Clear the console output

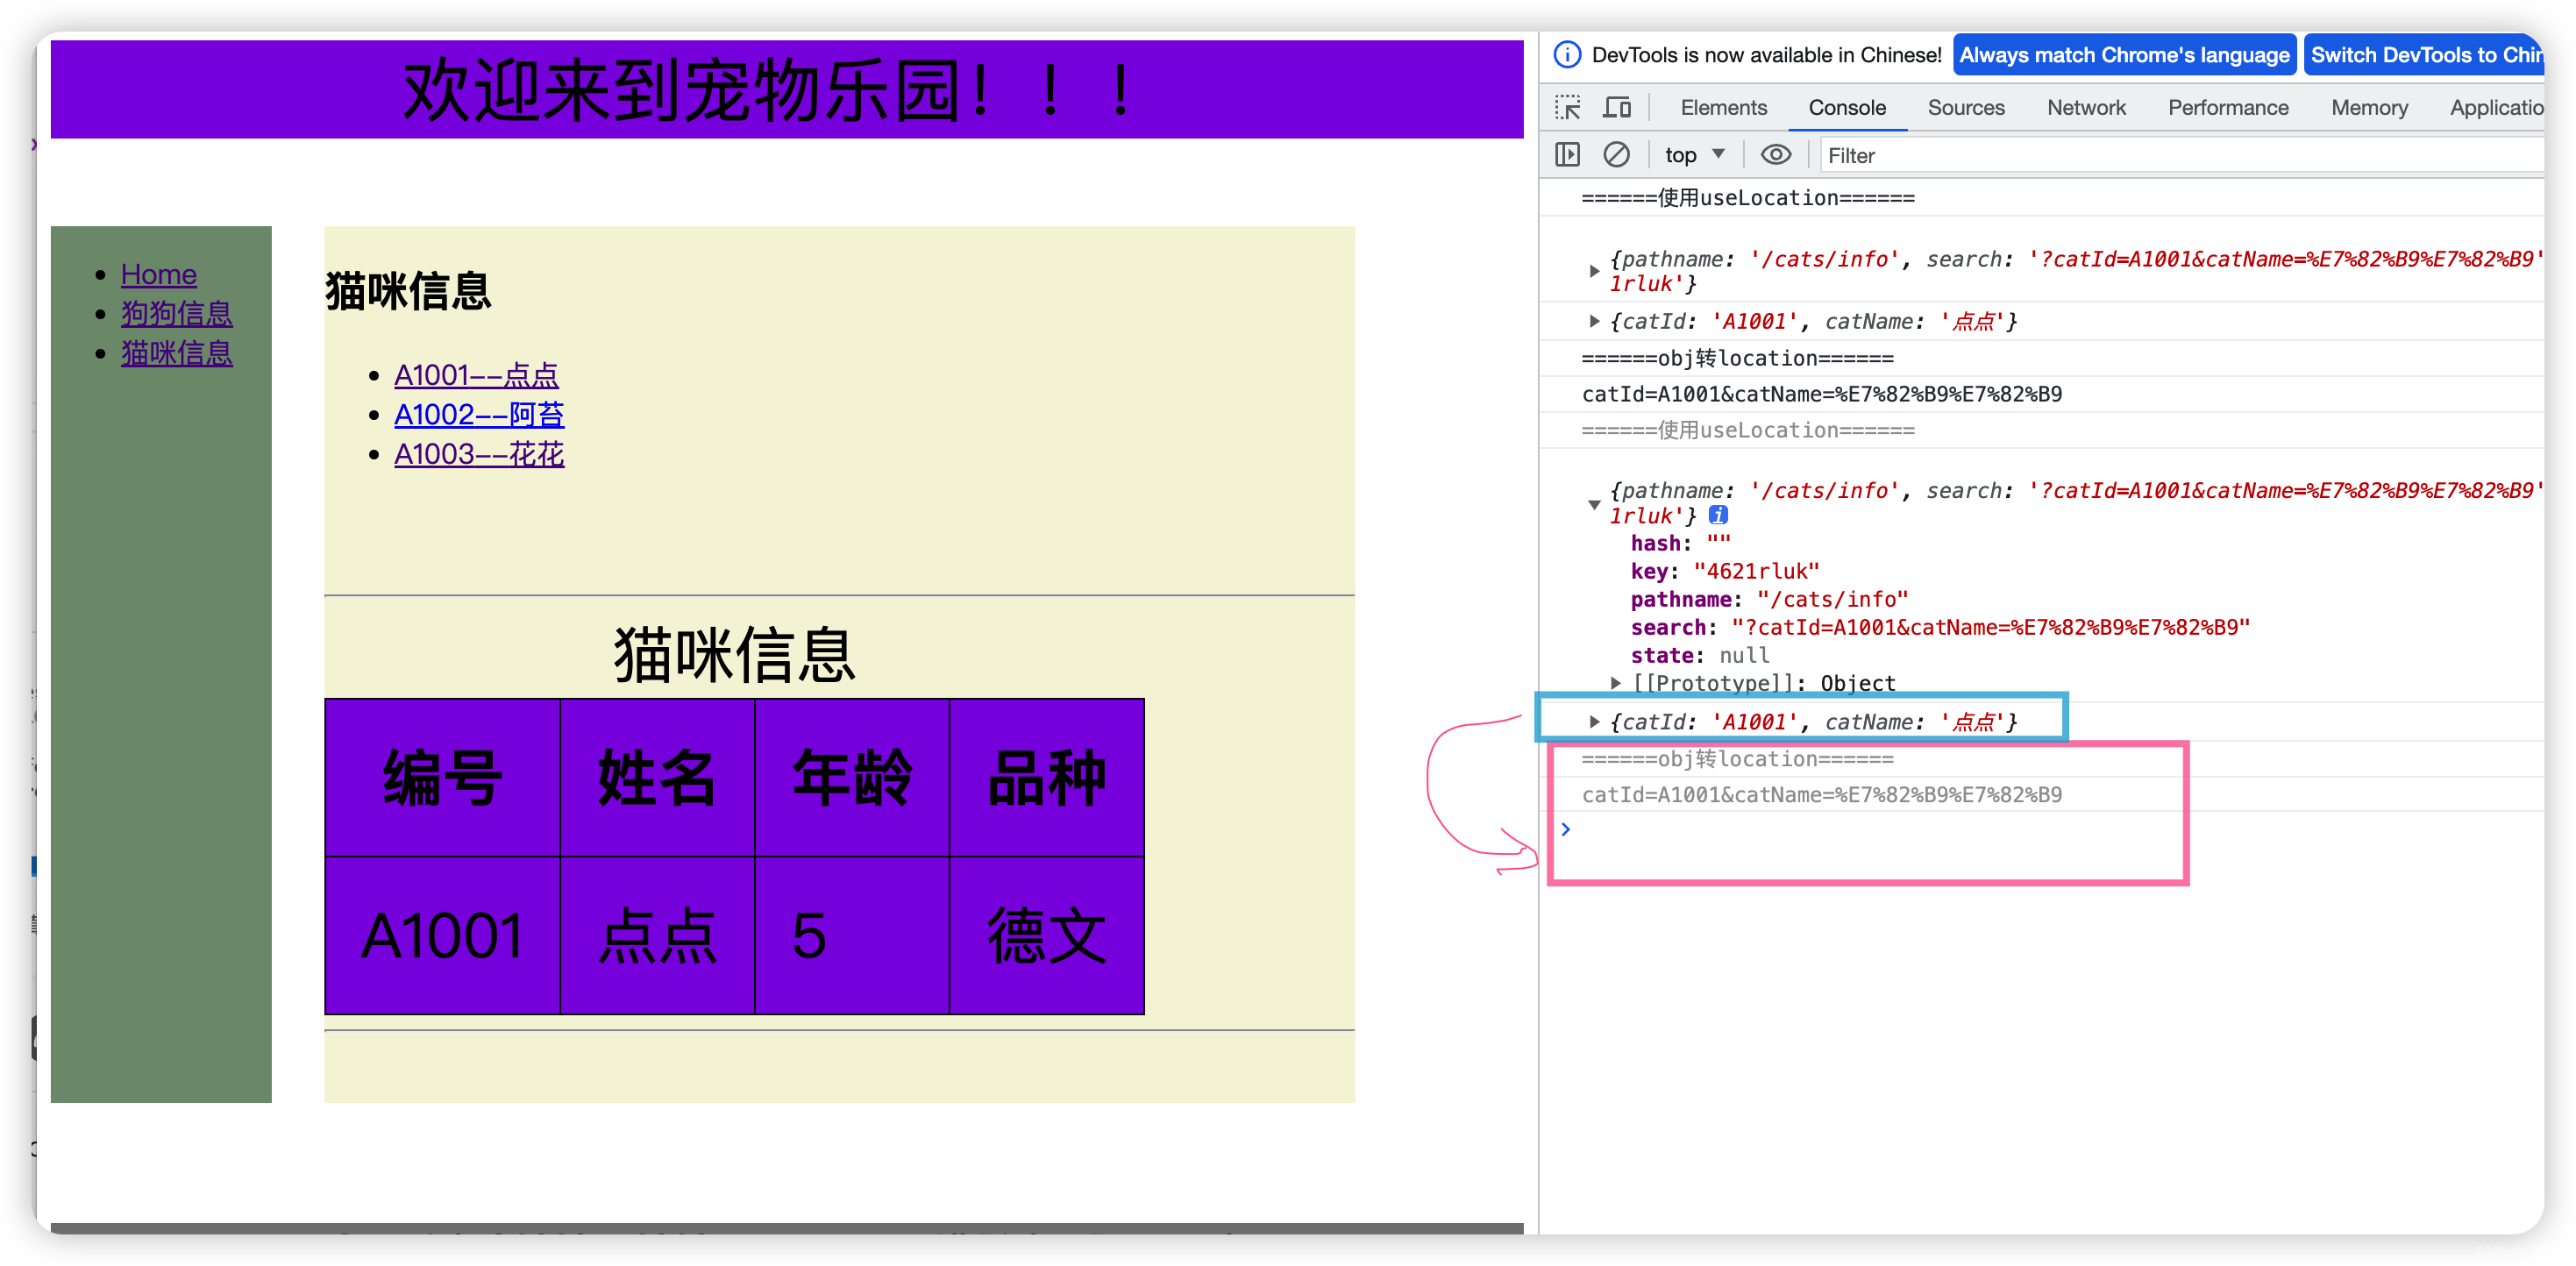point(1617,154)
